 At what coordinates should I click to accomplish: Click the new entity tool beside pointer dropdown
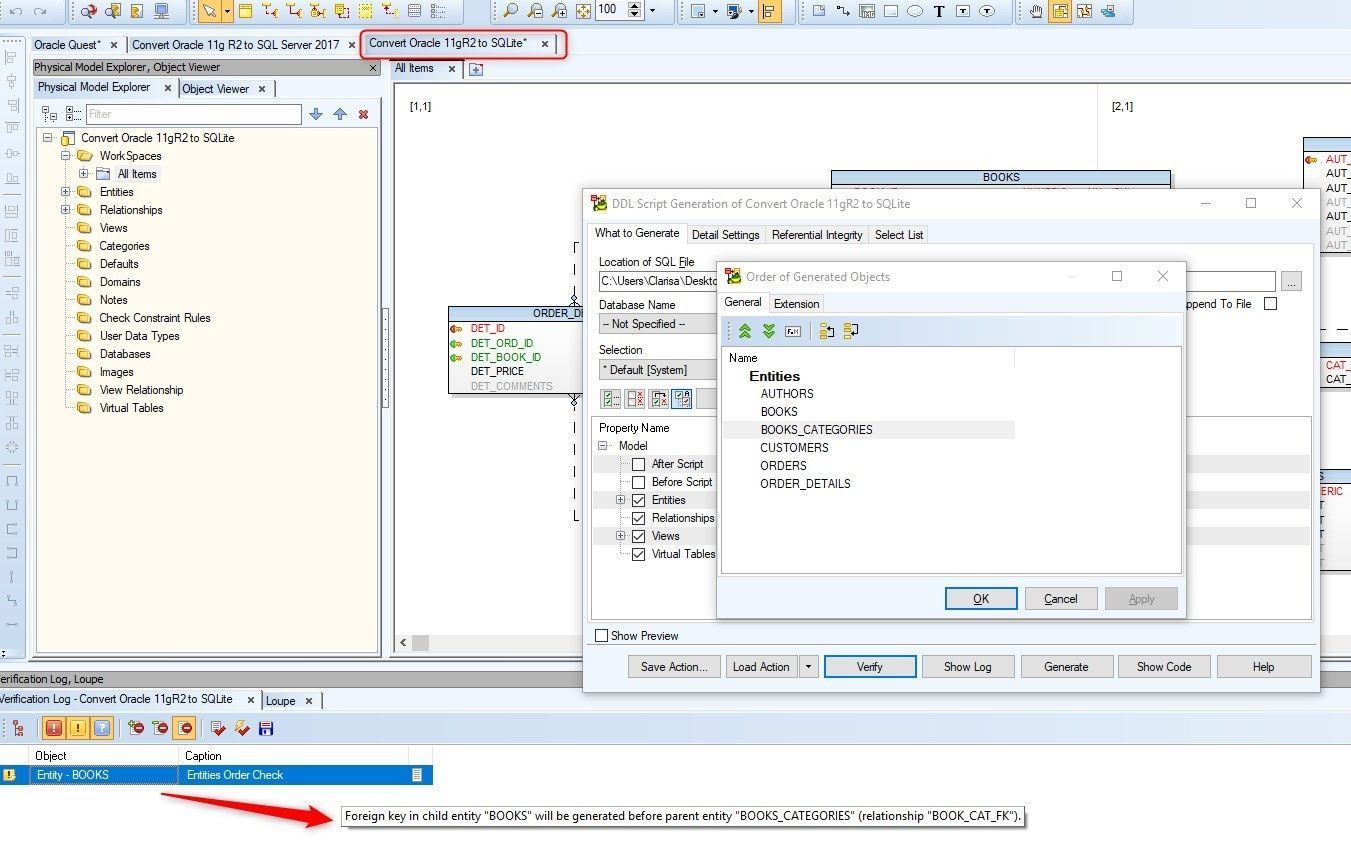[x=245, y=11]
